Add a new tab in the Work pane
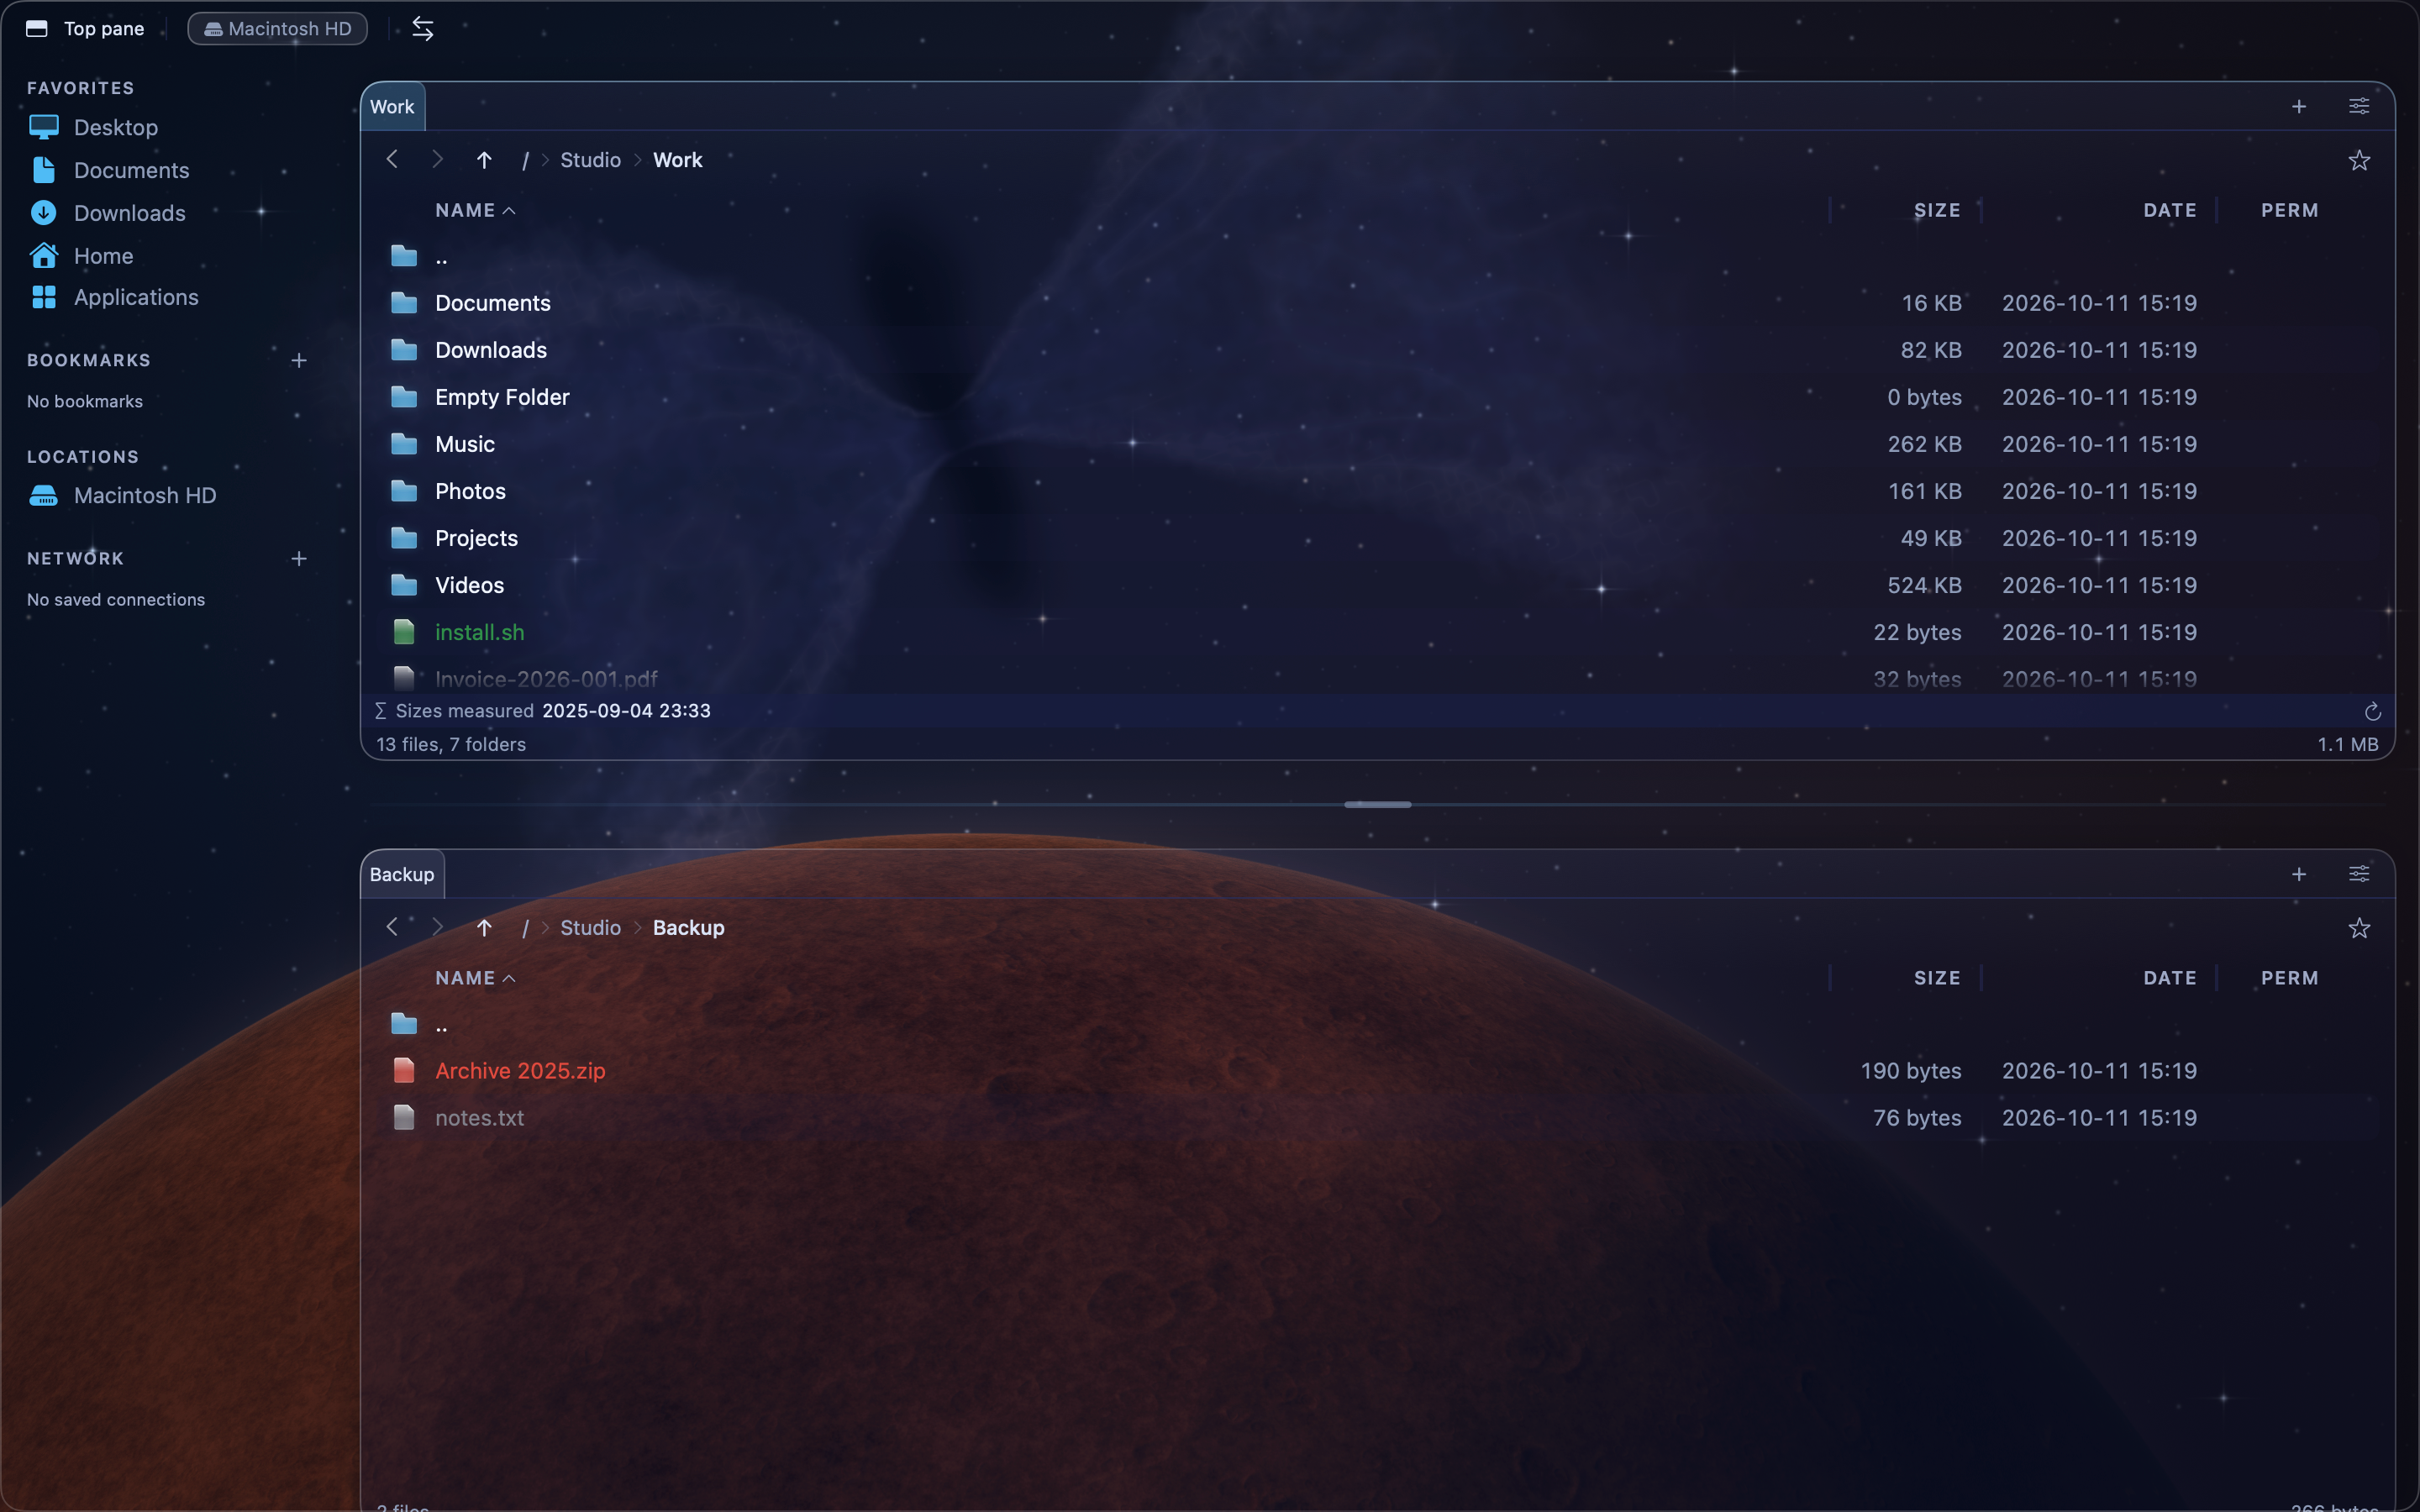 (x=2299, y=107)
